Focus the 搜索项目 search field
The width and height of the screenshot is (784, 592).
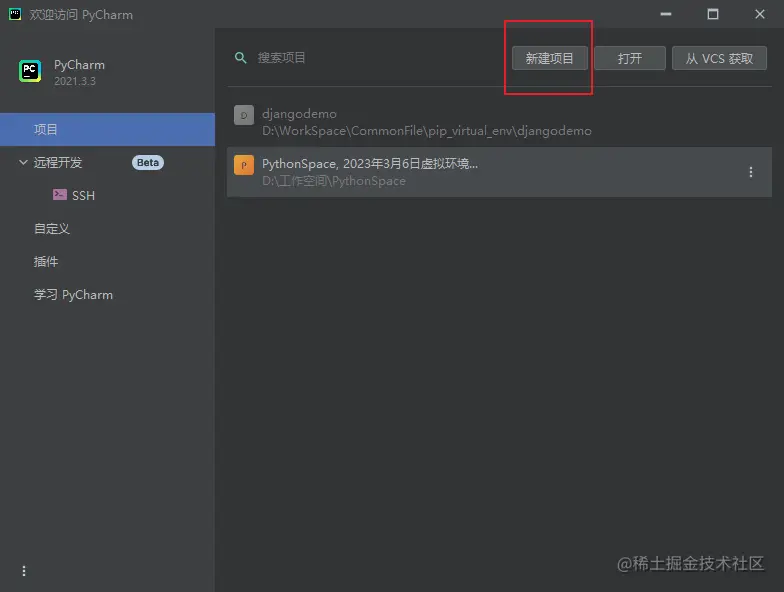point(370,58)
